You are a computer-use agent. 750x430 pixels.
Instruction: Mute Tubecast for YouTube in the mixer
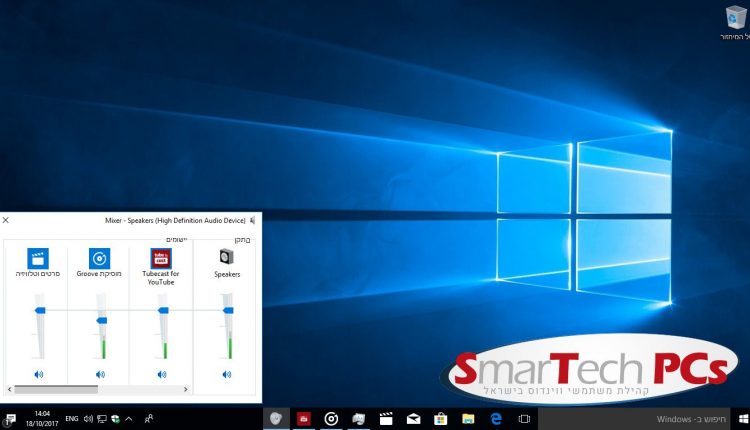tap(162, 374)
